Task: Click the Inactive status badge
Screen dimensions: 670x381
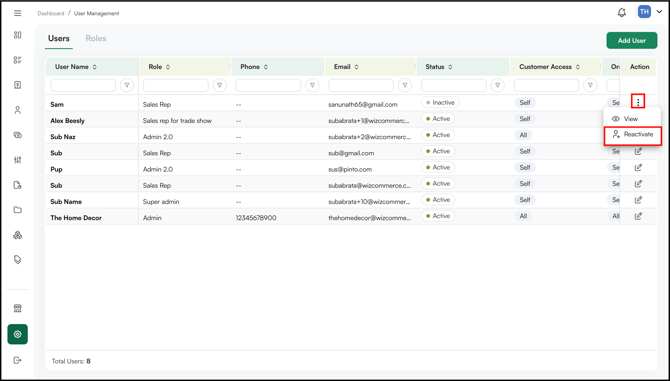Action: [x=440, y=103]
